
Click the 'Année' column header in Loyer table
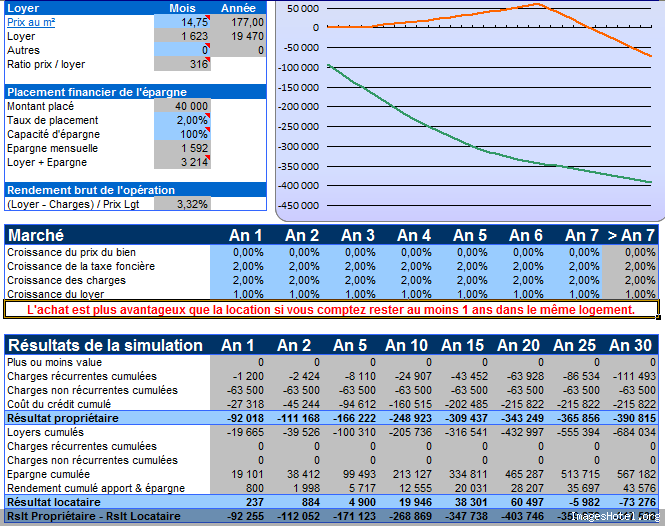tap(238, 8)
